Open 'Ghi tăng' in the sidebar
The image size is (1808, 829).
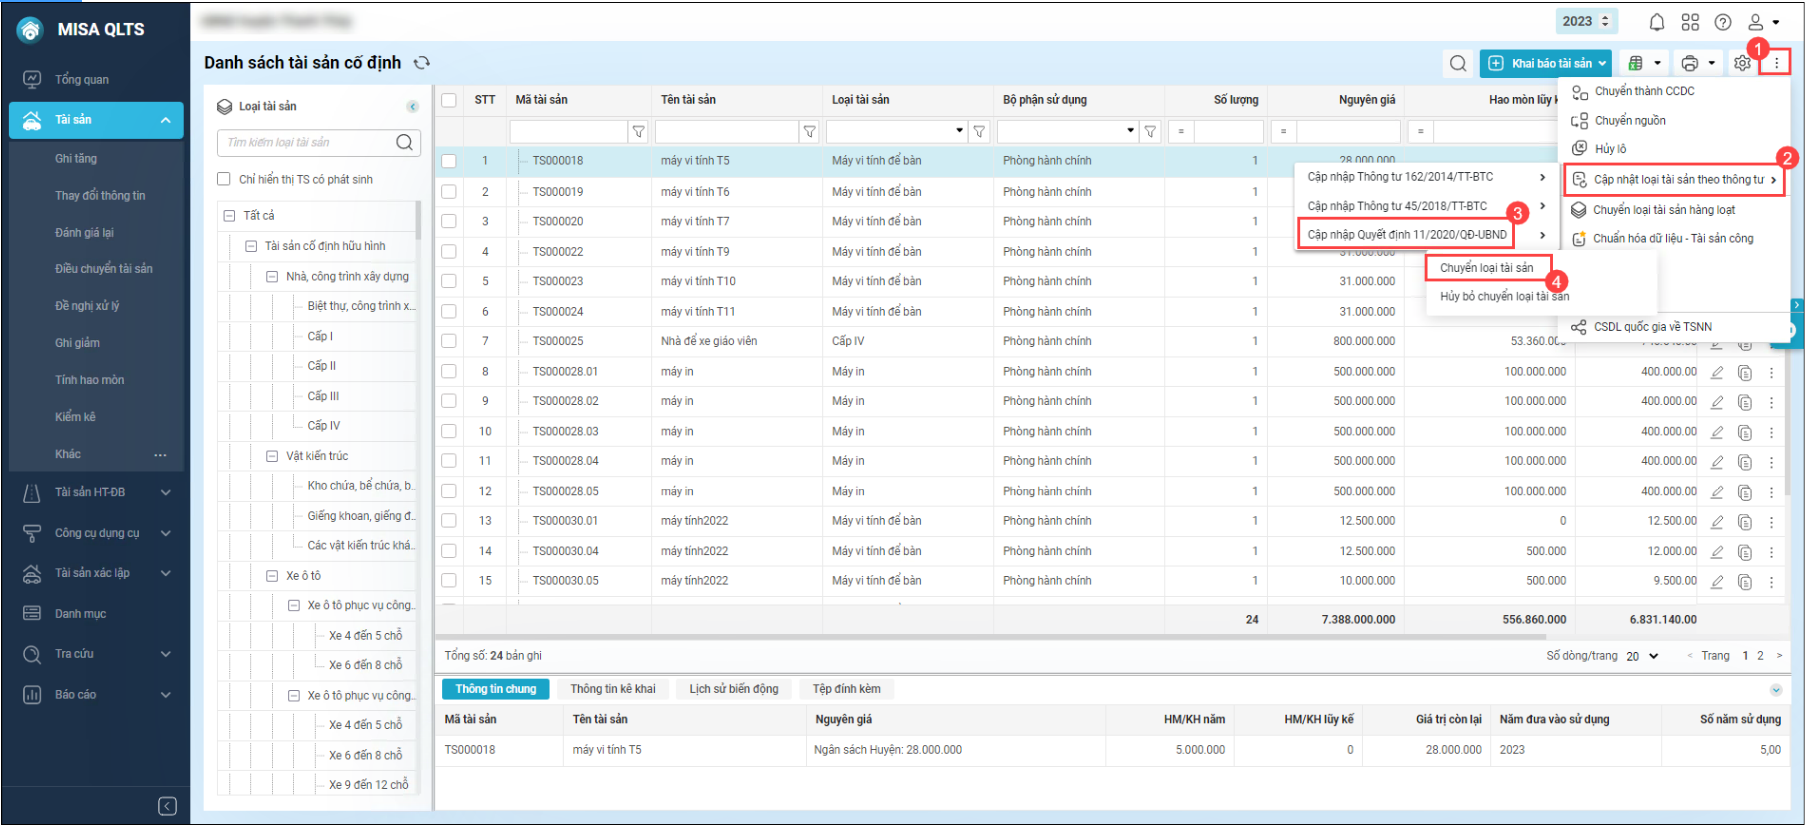pos(76,159)
